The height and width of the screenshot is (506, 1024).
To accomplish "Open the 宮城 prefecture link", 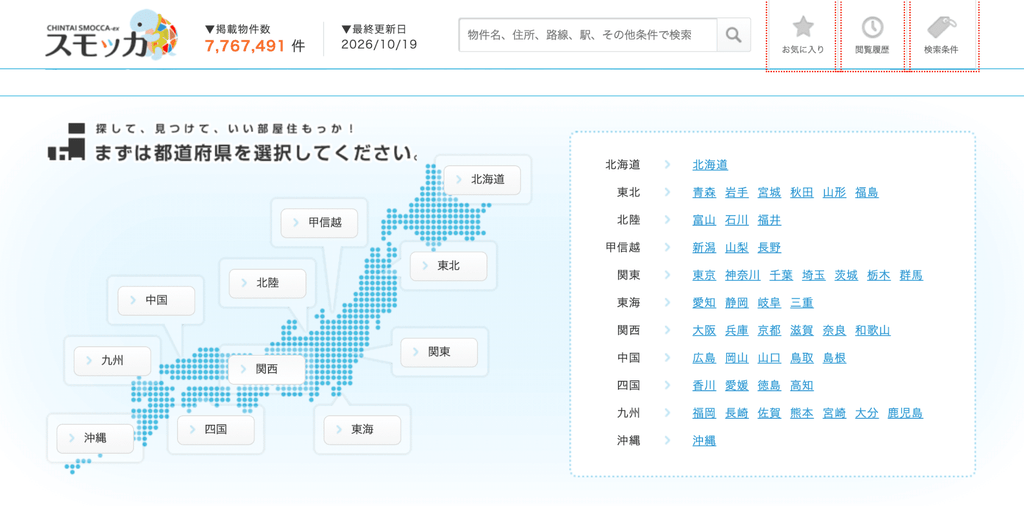I will [x=769, y=193].
